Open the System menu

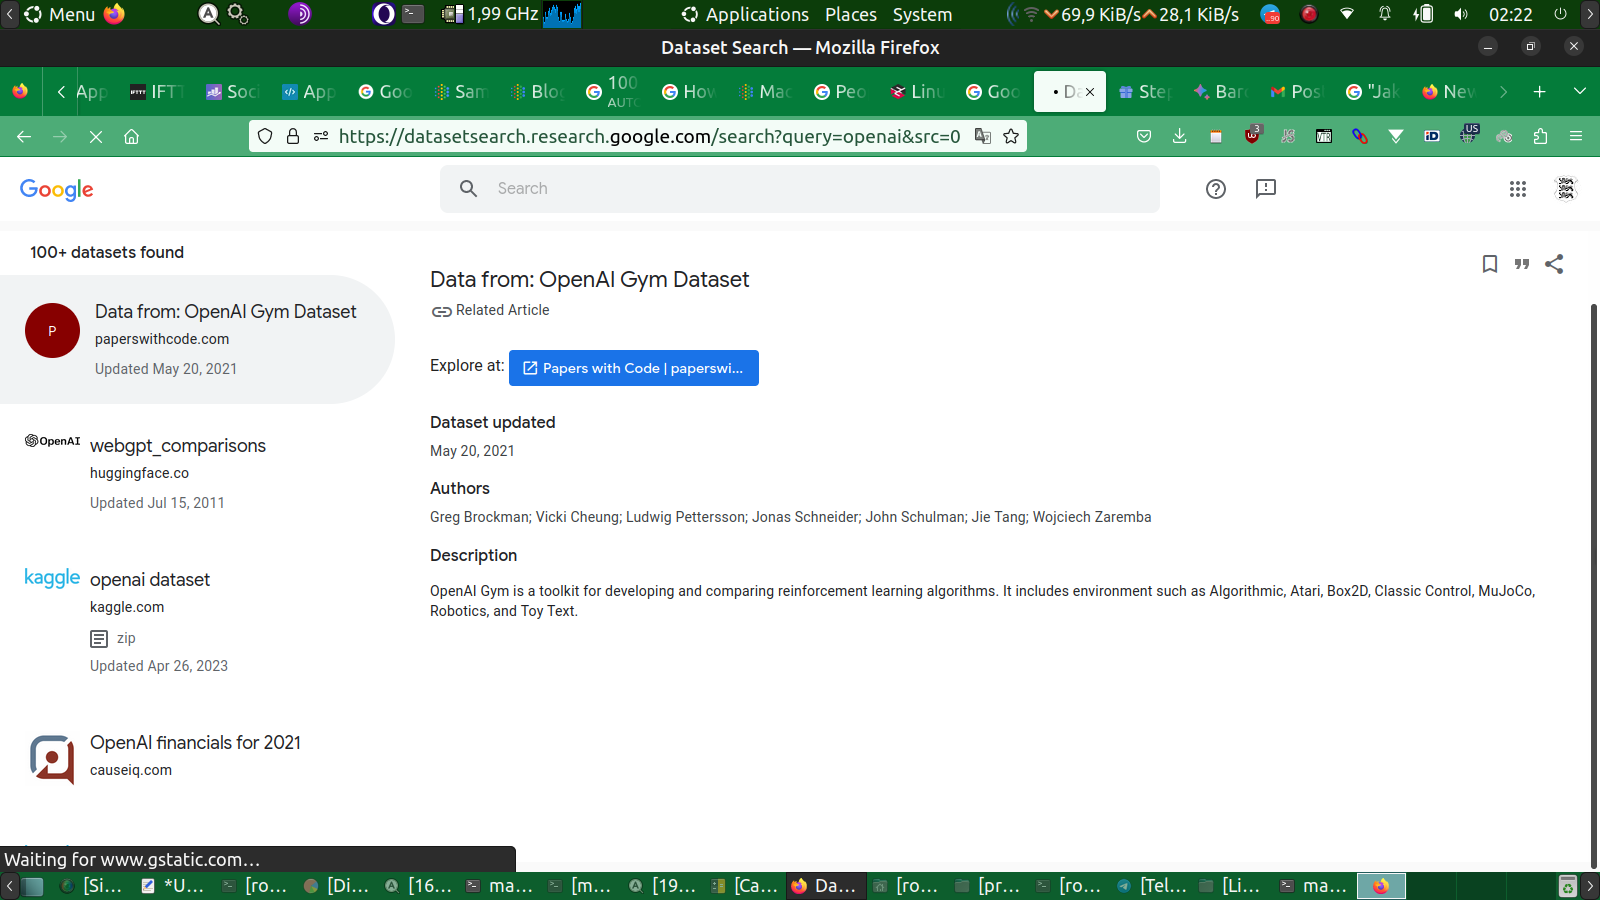click(x=922, y=14)
